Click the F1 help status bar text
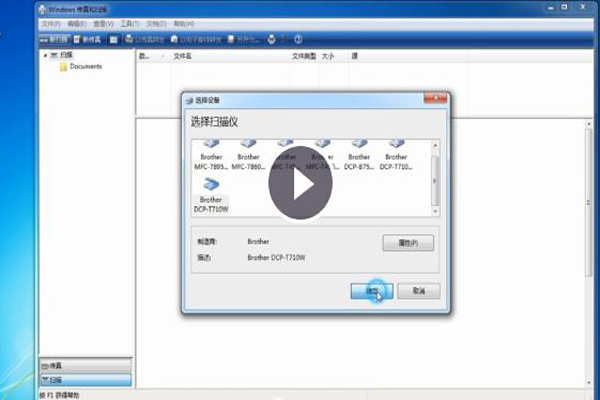This screenshot has width=600, height=400. 59,395
